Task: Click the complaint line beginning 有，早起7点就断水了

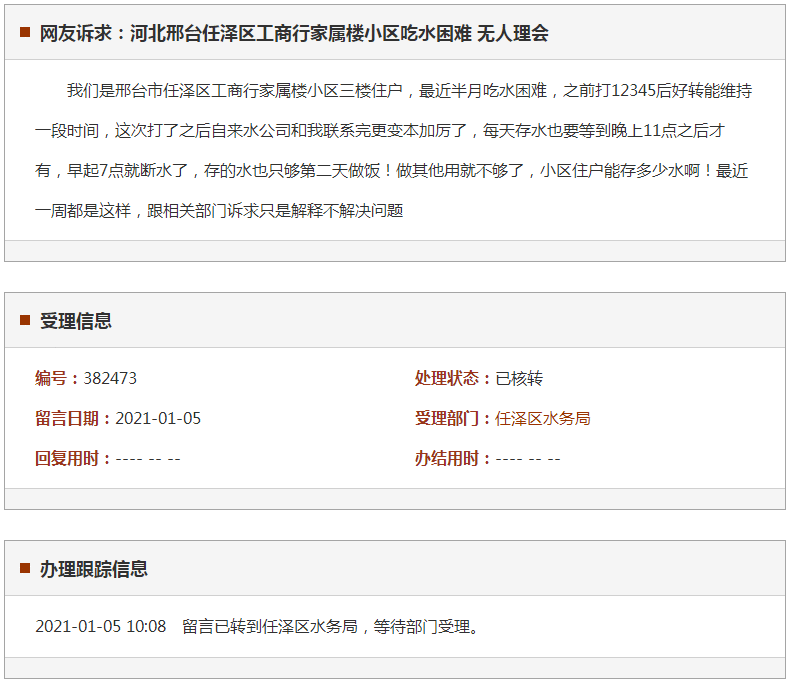Action: 391,170
